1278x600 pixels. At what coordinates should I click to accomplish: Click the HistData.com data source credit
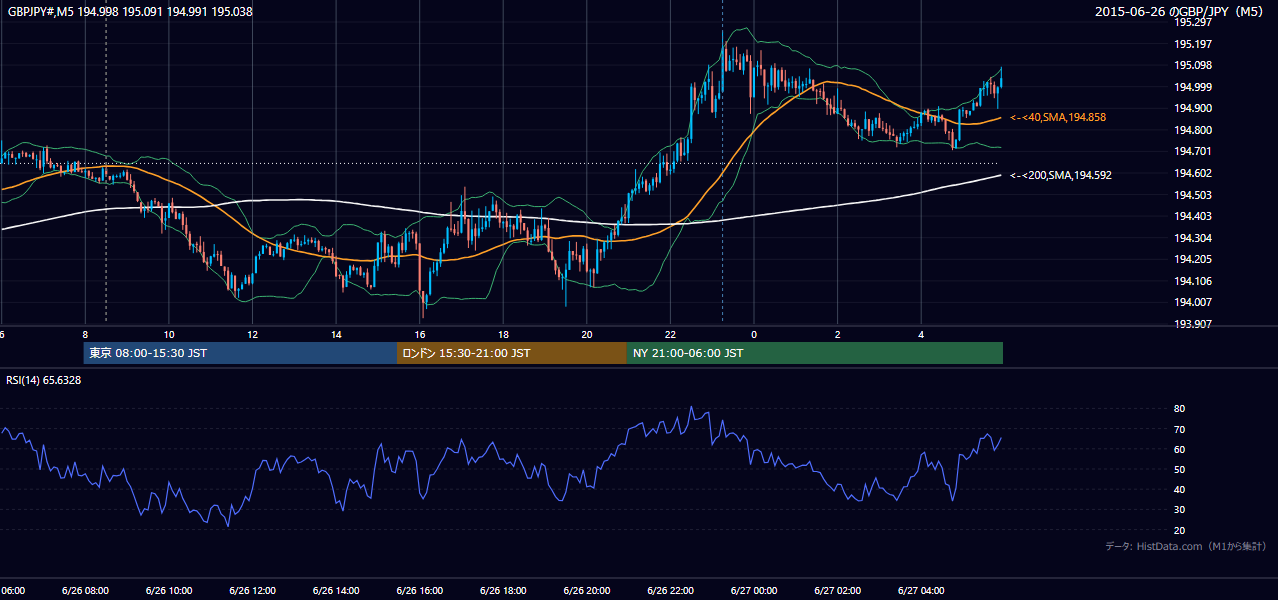(1185, 546)
